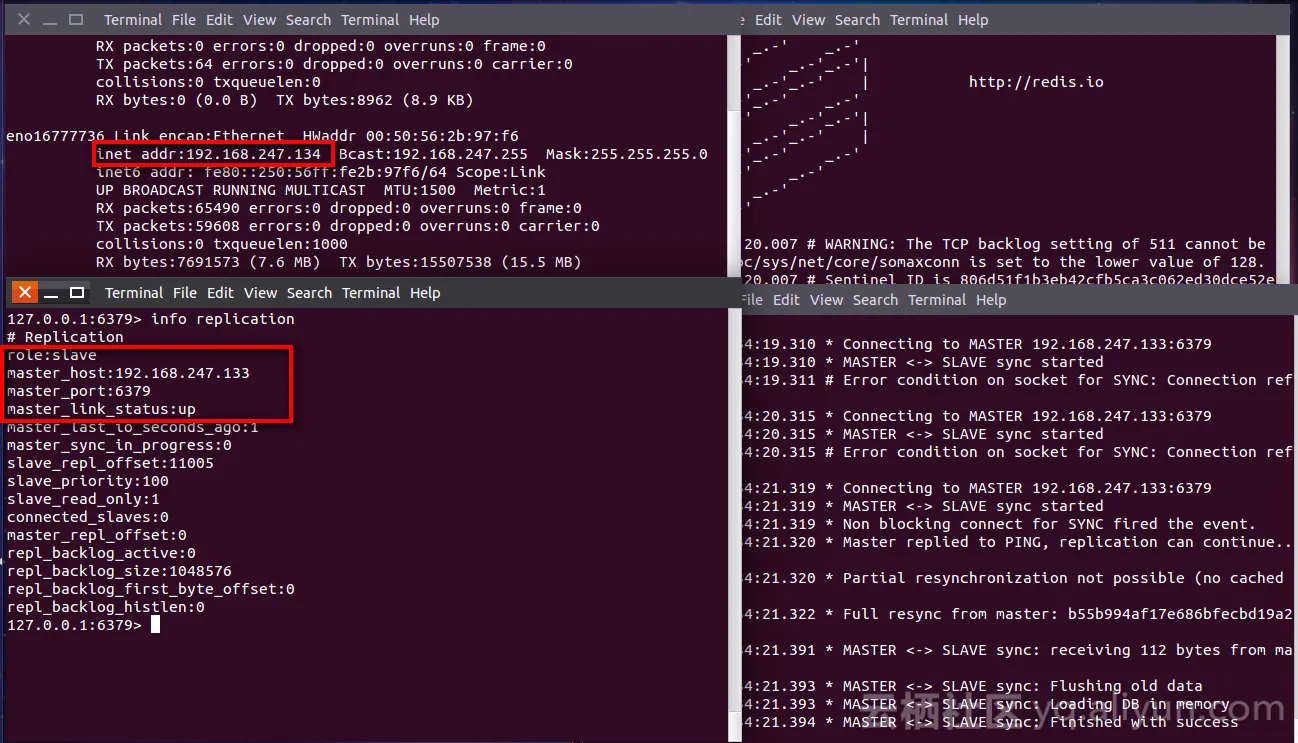
Task: Click the 'master_sync_in_progress:0' line
Action: [119, 445]
